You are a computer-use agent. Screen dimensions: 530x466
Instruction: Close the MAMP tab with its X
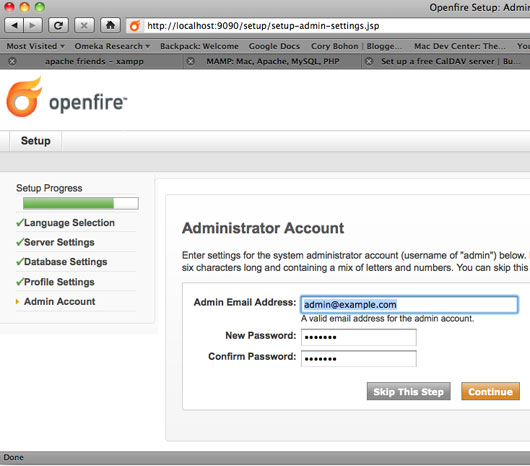pyautogui.click(x=191, y=61)
